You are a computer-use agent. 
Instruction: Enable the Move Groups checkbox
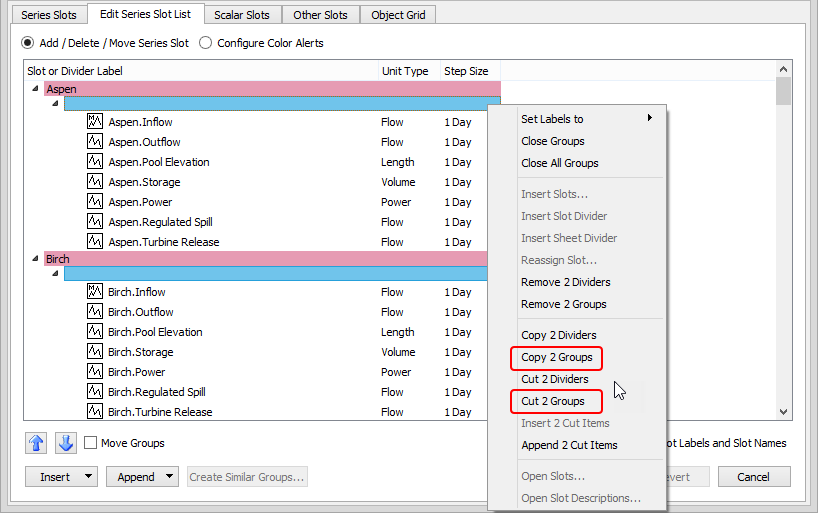pyautogui.click(x=91, y=443)
